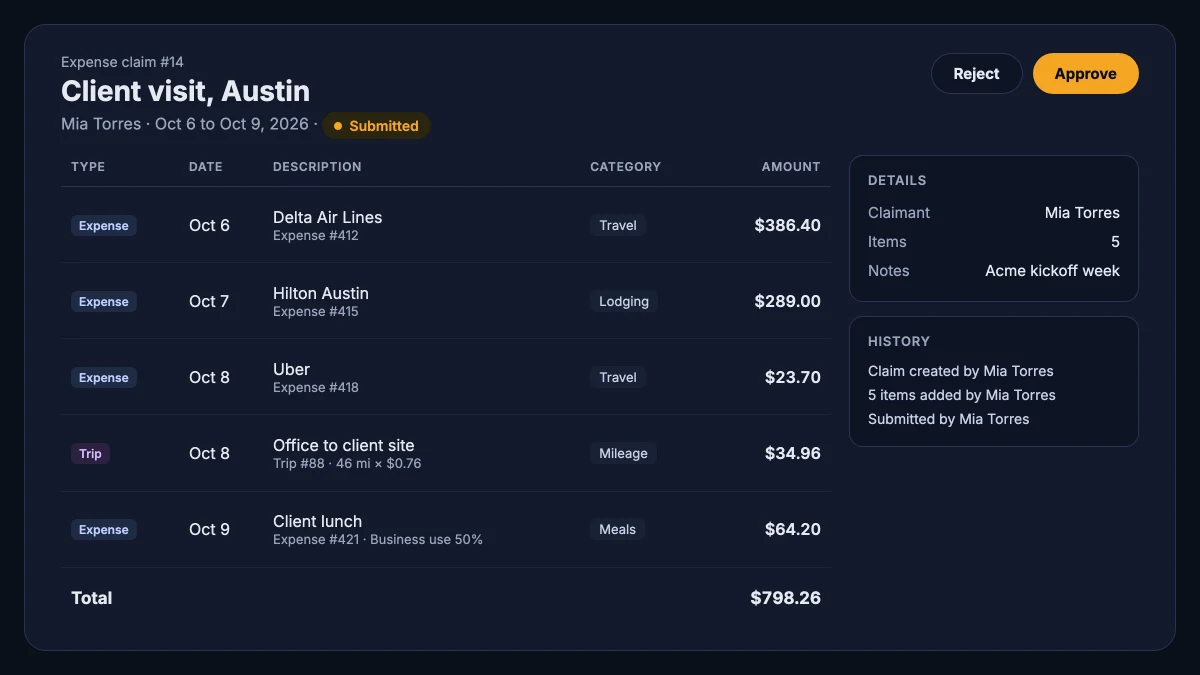
Task: Click the Expense badge on the Hilton Austin row
Action: tap(104, 302)
